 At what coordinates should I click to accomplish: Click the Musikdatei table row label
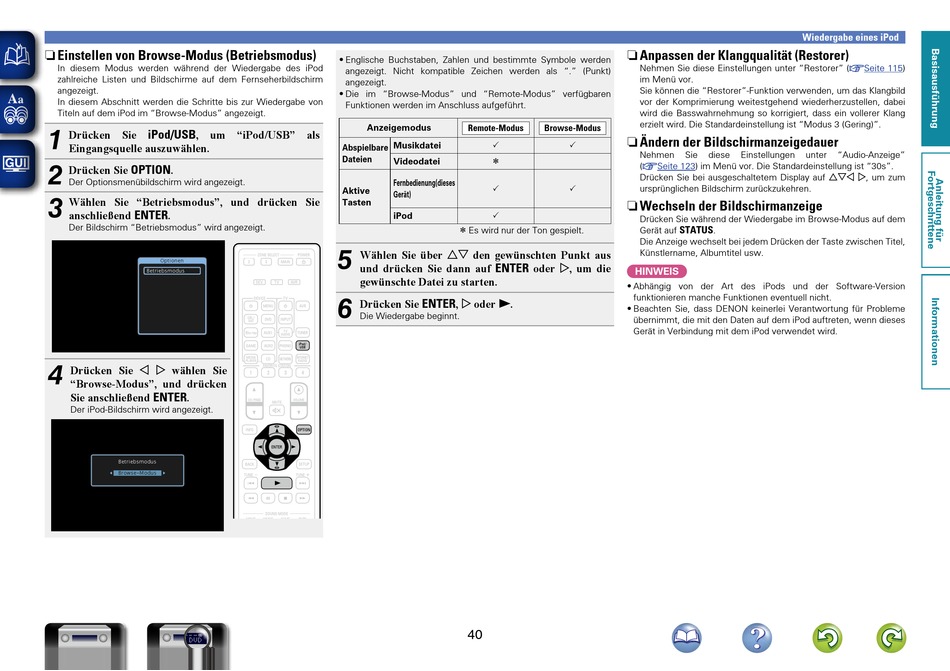(417, 145)
